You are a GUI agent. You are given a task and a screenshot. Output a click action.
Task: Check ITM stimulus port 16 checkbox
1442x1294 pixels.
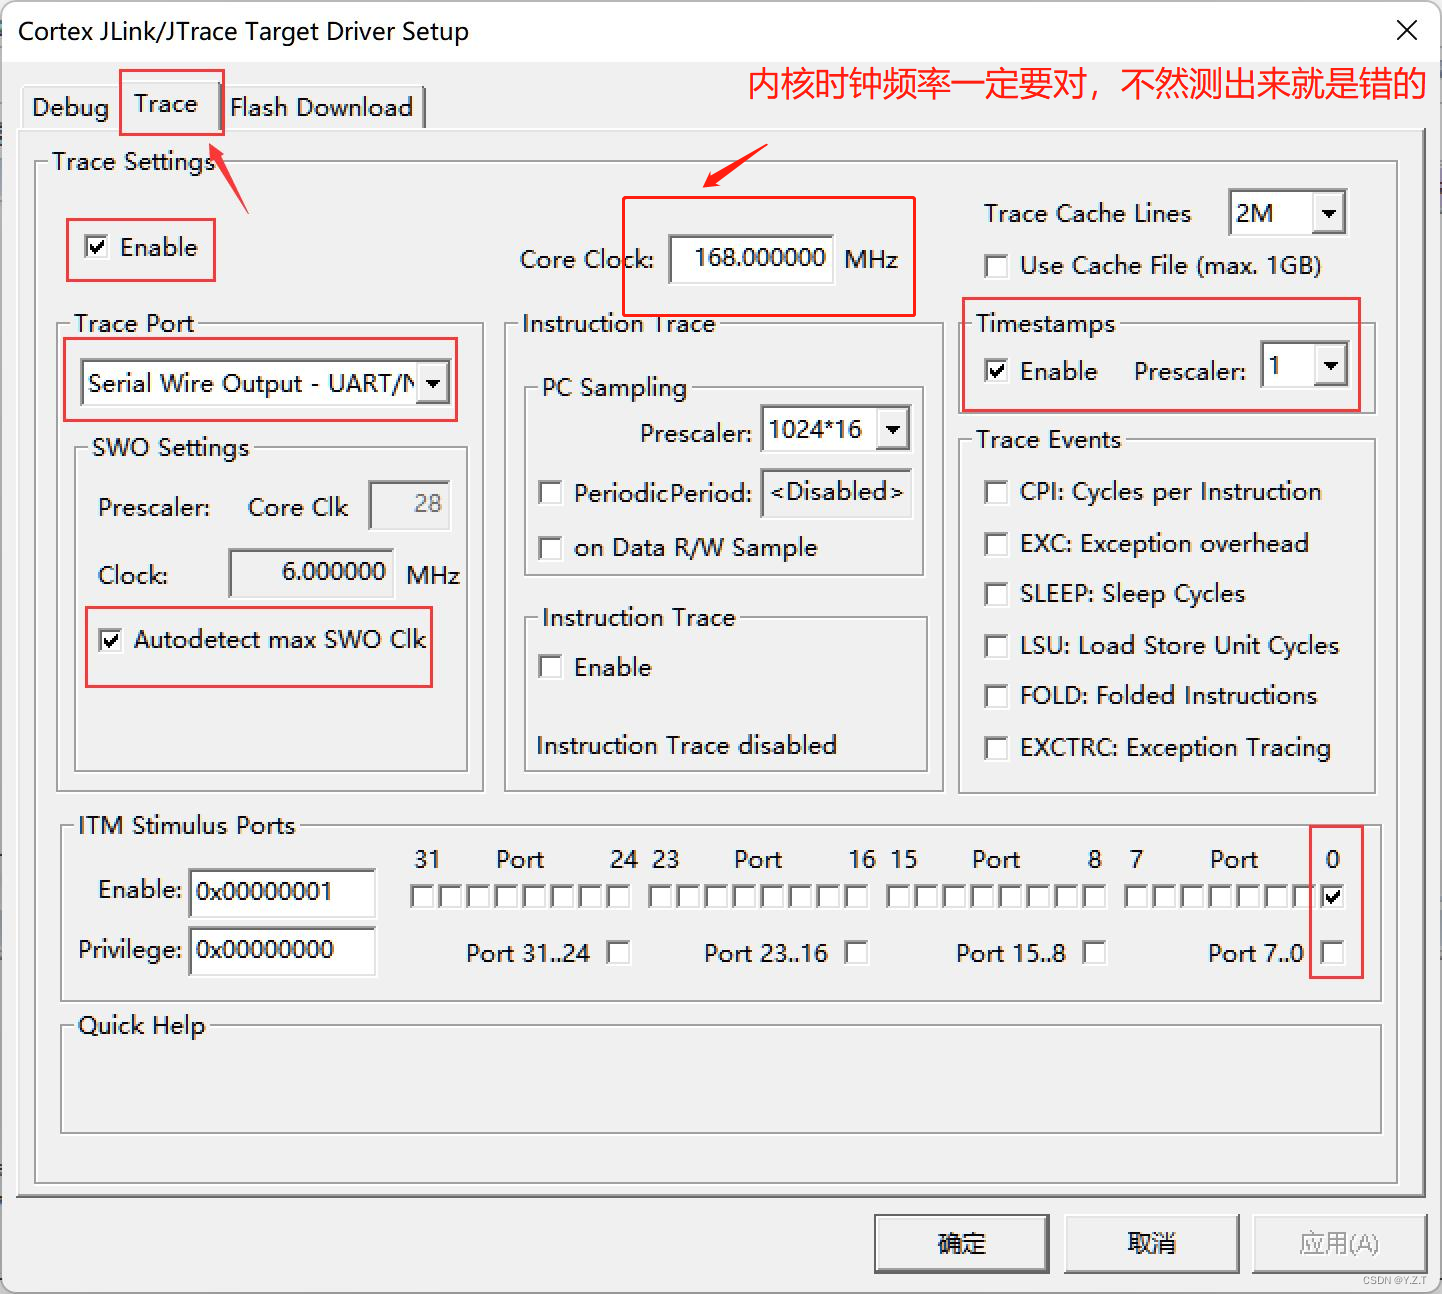tap(856, 896)
